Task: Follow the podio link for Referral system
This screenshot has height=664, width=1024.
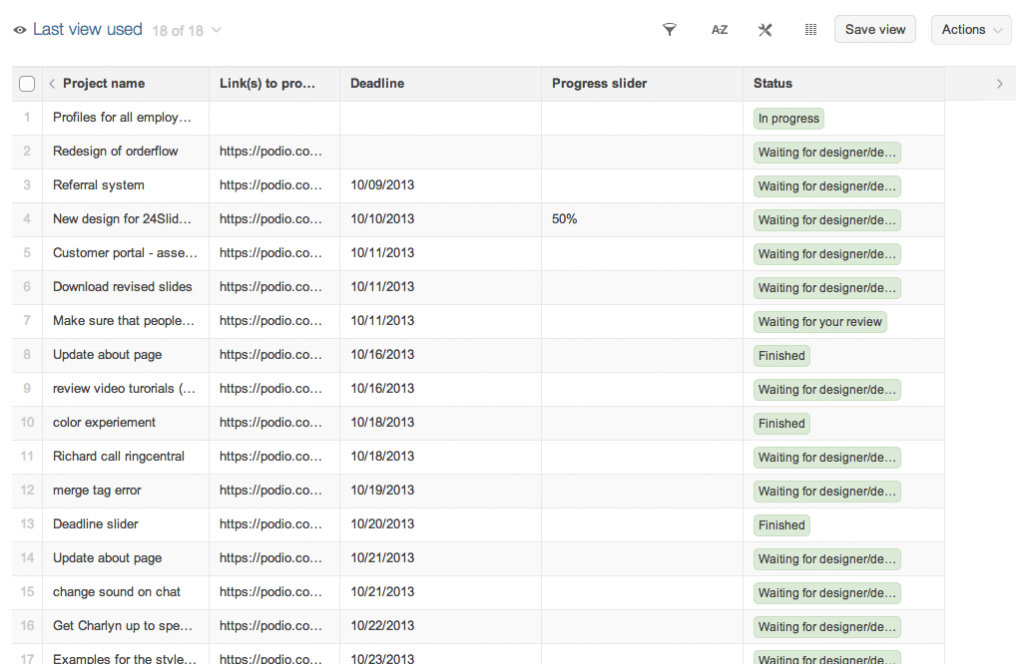Action: [x=270, y=185]
